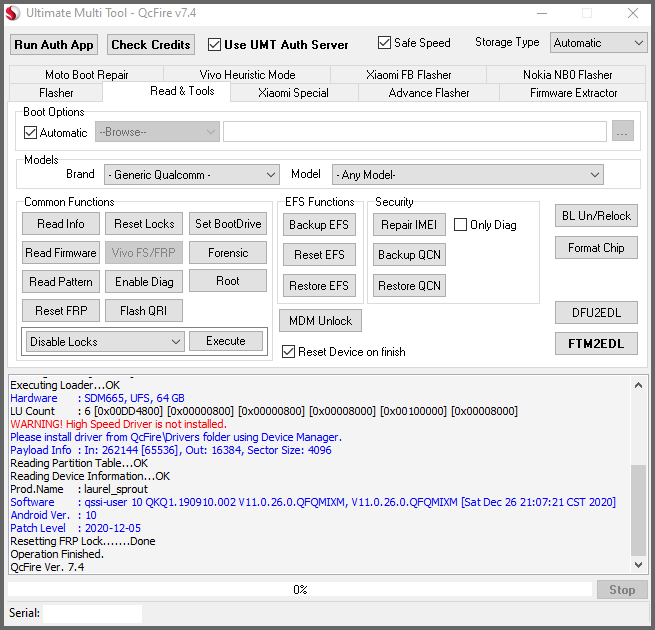Click the Enable Diag button
Screen dimensions: 655x630
[x=144, y=282]
